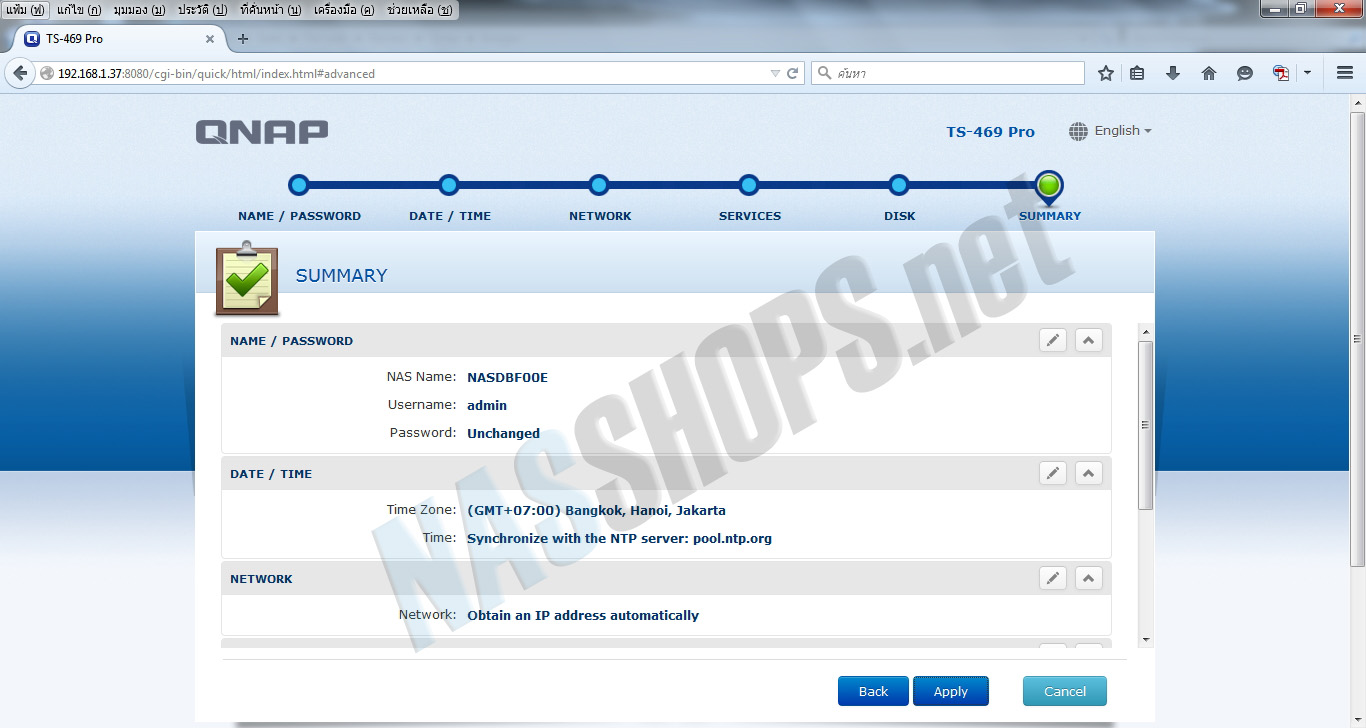The height and width of the screenshot is (728, 1366).
Task: Click the TS-469 Pro model name
Action: tap(990, 131)
